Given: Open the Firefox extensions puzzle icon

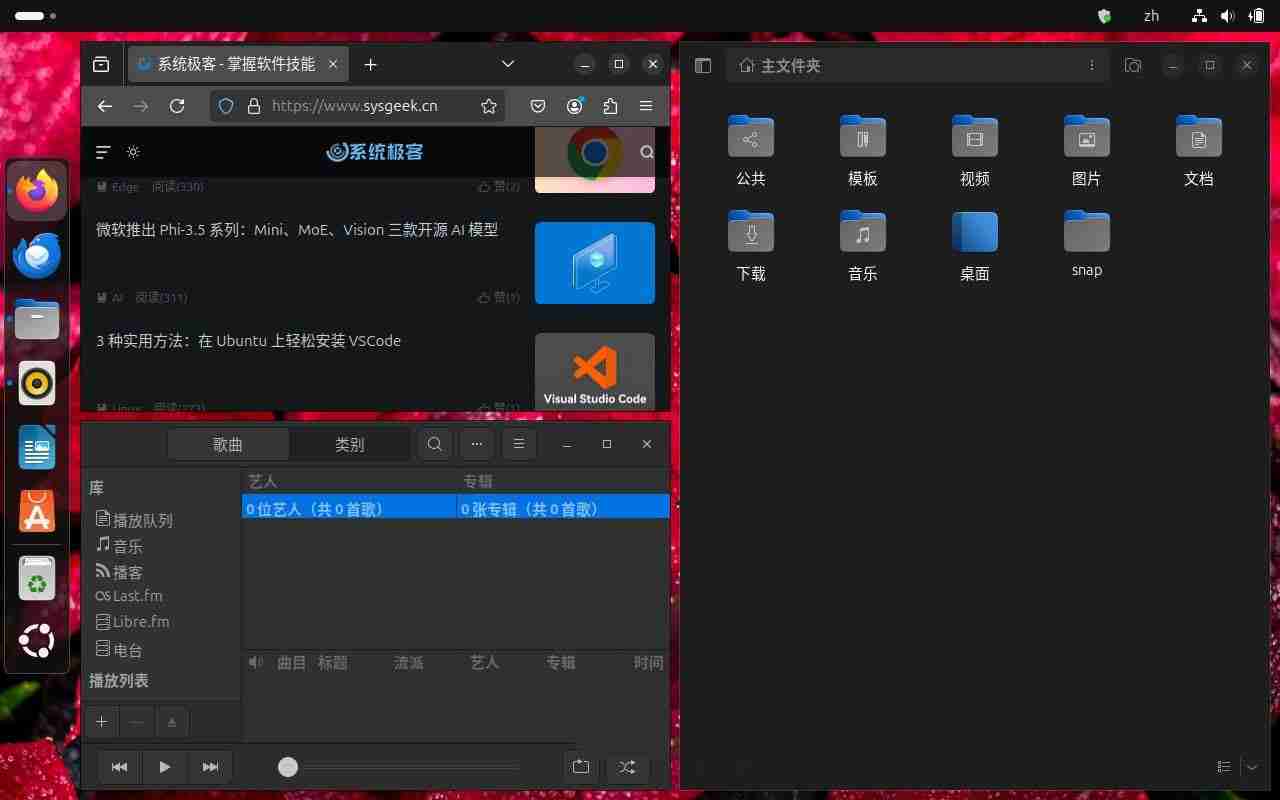Looking at the screenshot, I should 611,106.
